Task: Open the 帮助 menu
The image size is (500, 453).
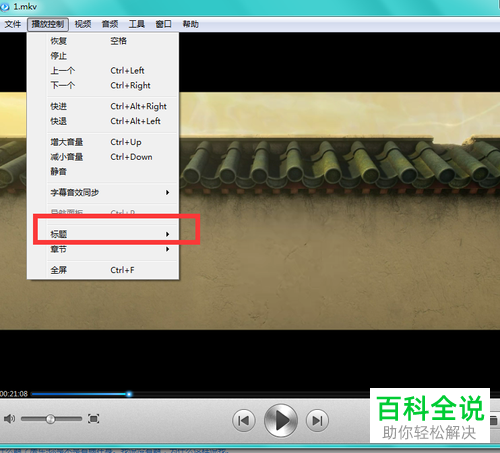Action: point(190,24)
